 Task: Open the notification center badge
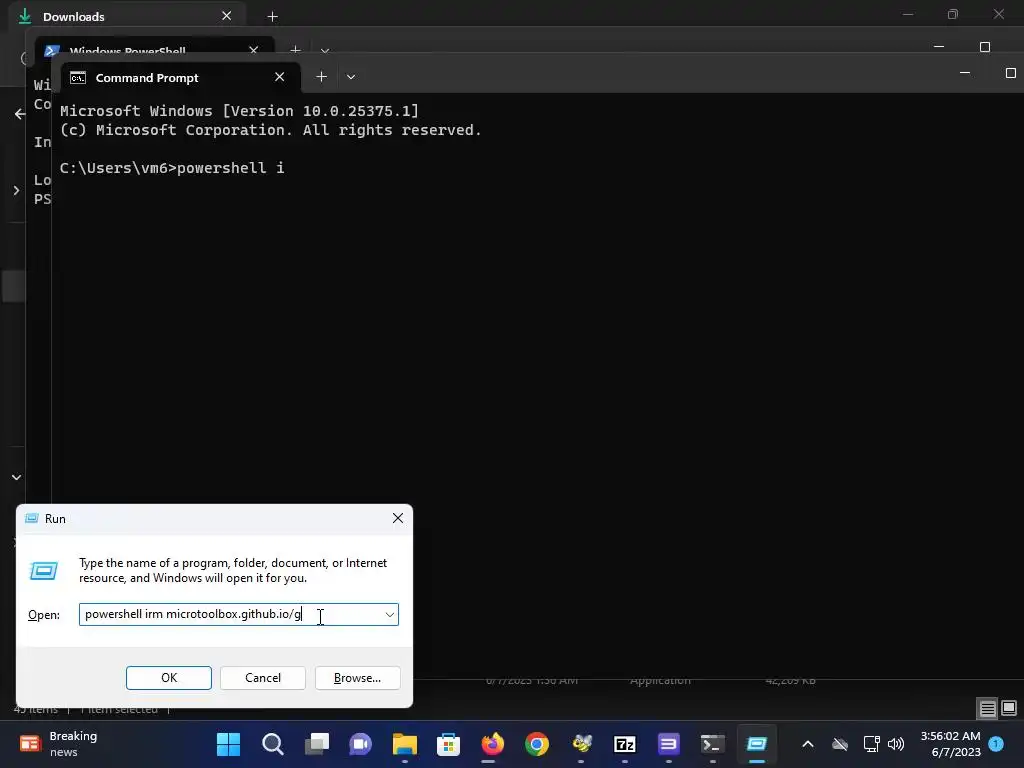997,744
